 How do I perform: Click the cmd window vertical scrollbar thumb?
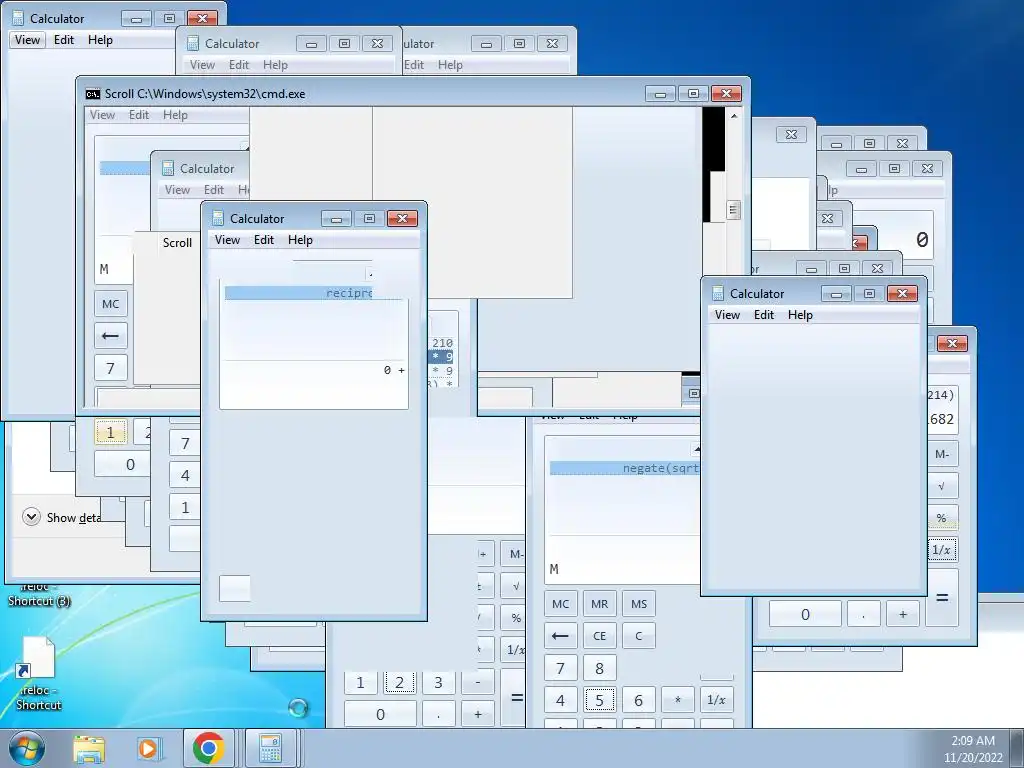(x=734, y=210)
